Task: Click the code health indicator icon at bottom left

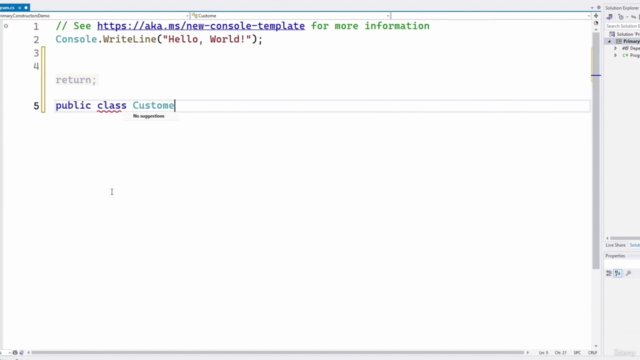Action: coord(15,353)
